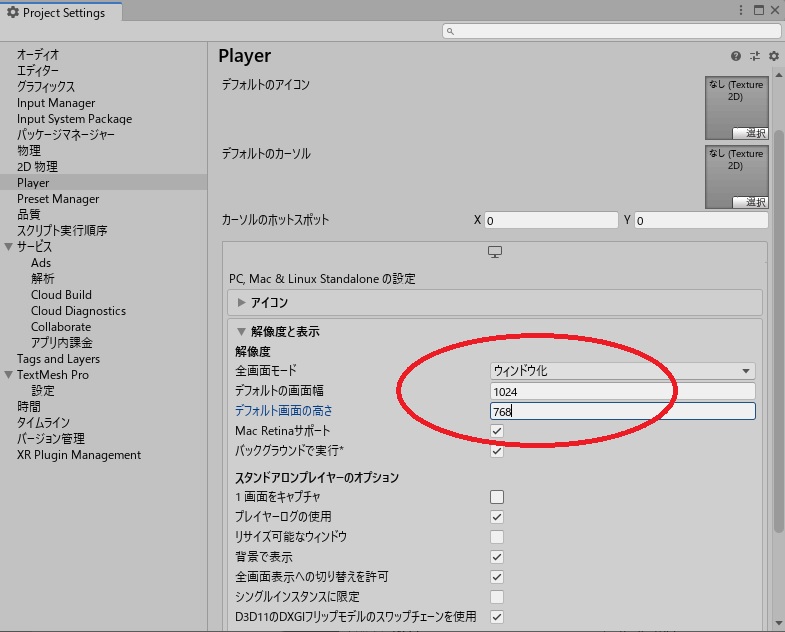Click the search magnifier icon in search field
The width and height of the screenshot is (785, 632).
(x=450, y=32)
